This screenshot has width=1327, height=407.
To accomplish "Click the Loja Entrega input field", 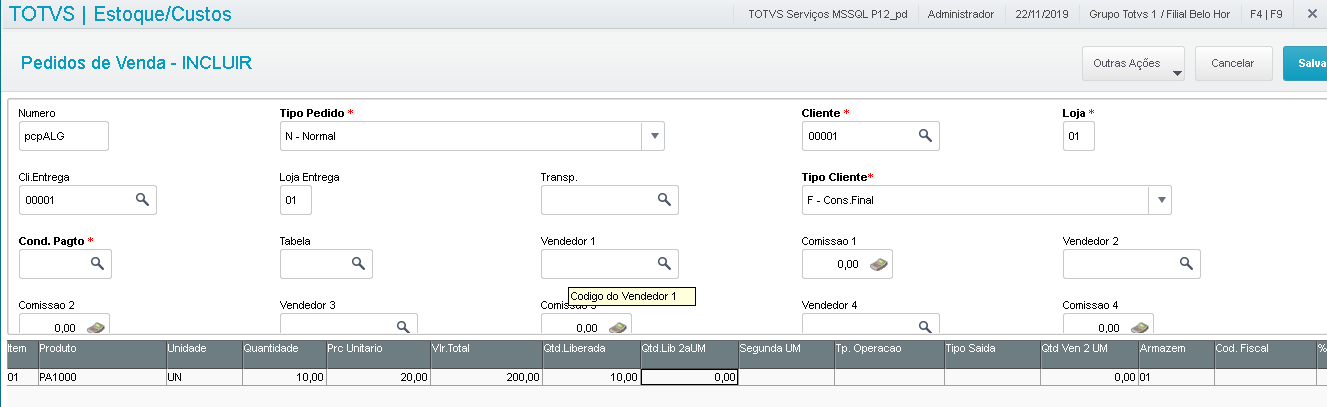I will pos(296,200).
